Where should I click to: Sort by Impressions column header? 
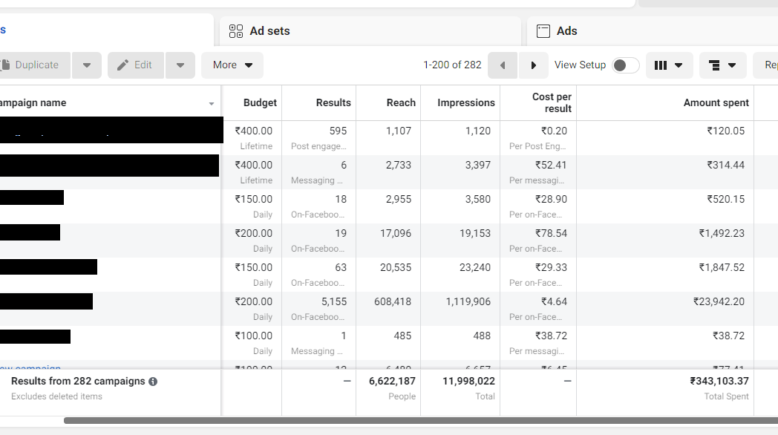pyautogui.click(x=466, y=103)
